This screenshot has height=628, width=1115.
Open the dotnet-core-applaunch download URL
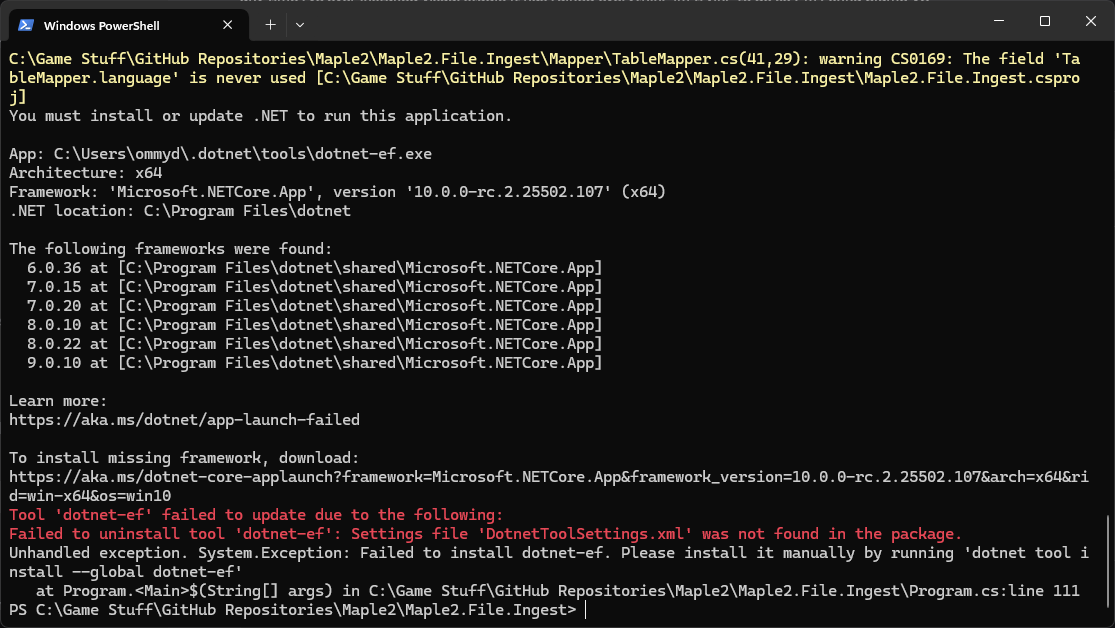point(548,486)
